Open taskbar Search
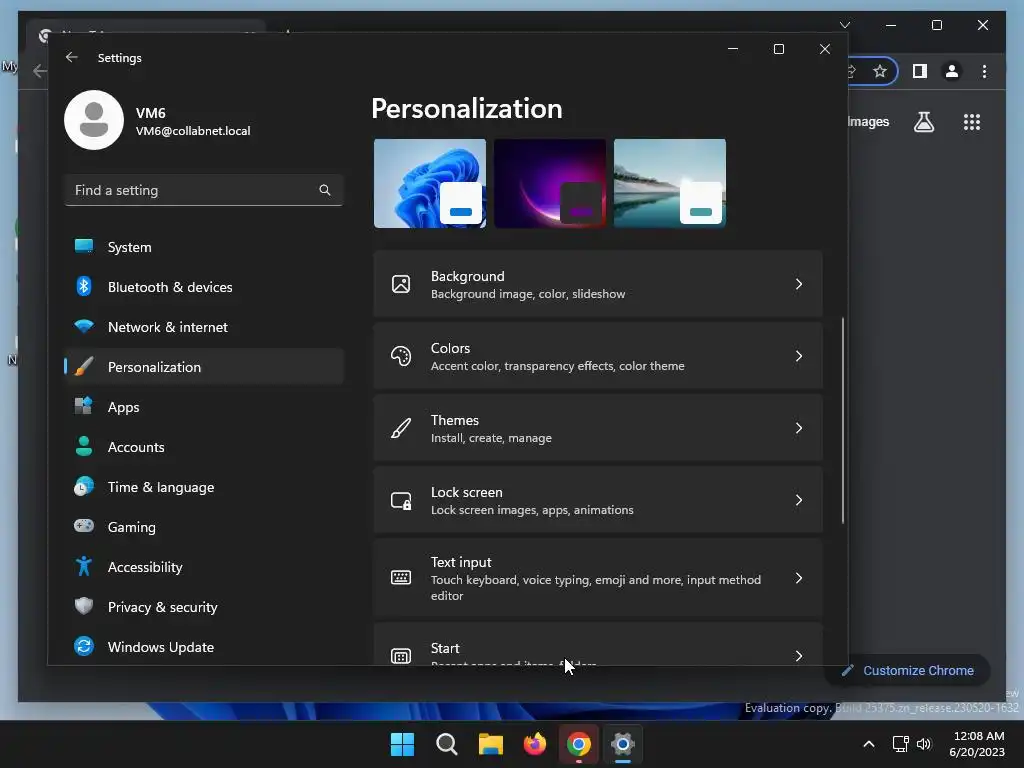This screenshot has height=768, width=1024. [x=447, y=744]
